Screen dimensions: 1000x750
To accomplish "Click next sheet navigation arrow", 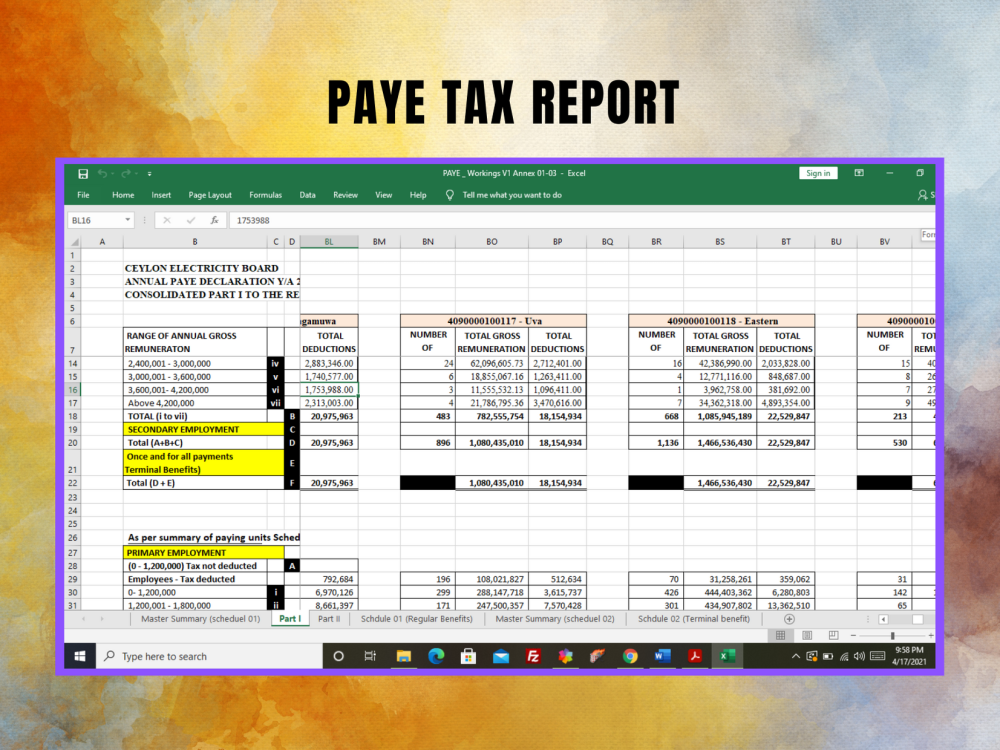I will [101, 619].
